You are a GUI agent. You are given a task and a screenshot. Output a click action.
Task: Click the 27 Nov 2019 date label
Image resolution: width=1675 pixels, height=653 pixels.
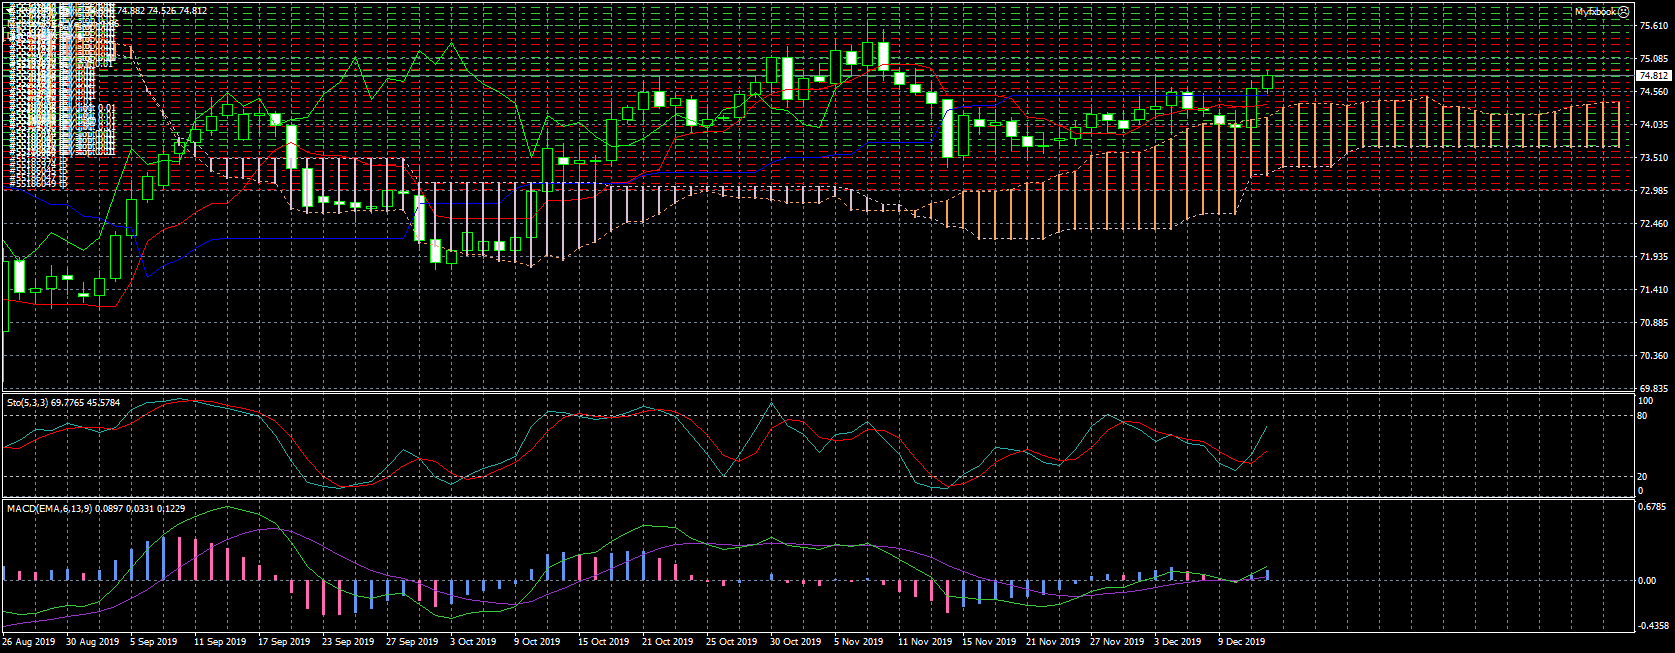(1117, 642)
